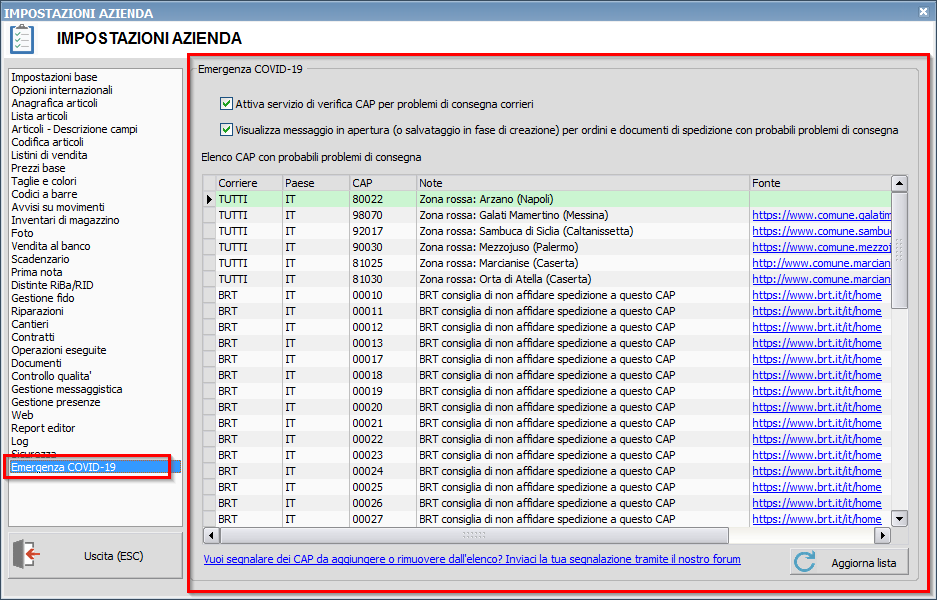The width and height of the screenshot is (937, 600).
Task: Select Distinte RiBa/RID
Action: coord(53,285)
